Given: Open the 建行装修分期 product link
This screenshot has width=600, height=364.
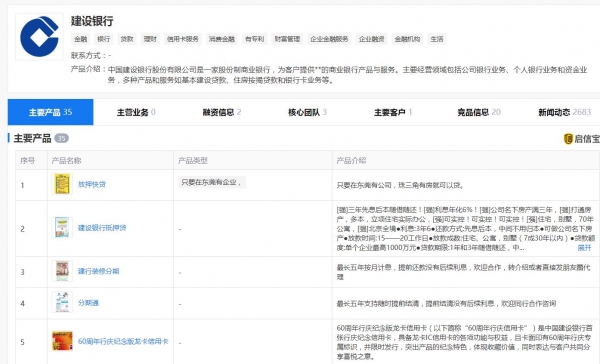Looking at the screenshot, I should 99,271.
